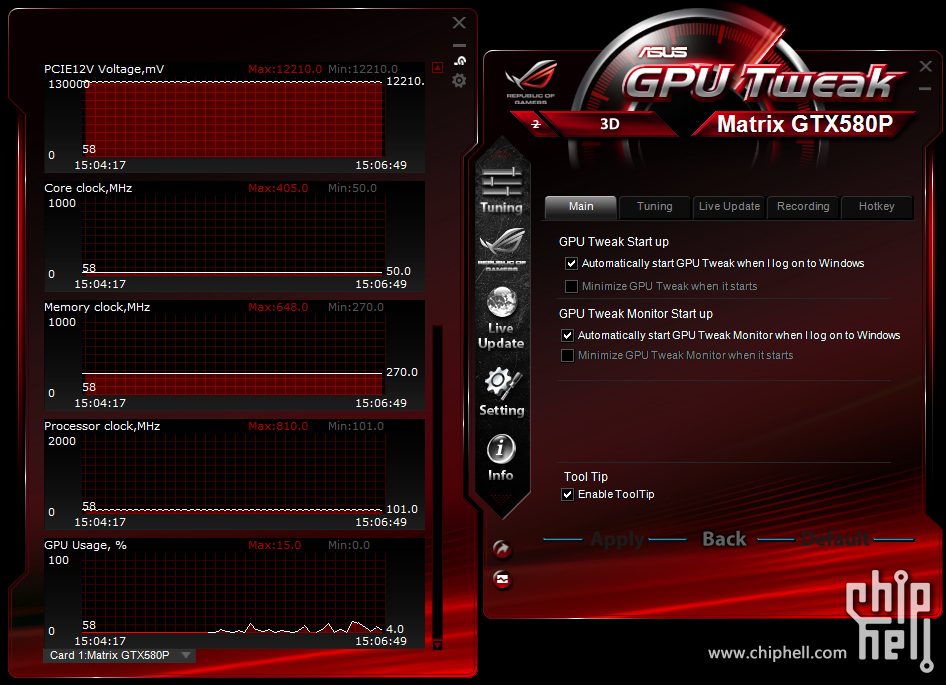Open the Recording settings tab

pos(803,207)
